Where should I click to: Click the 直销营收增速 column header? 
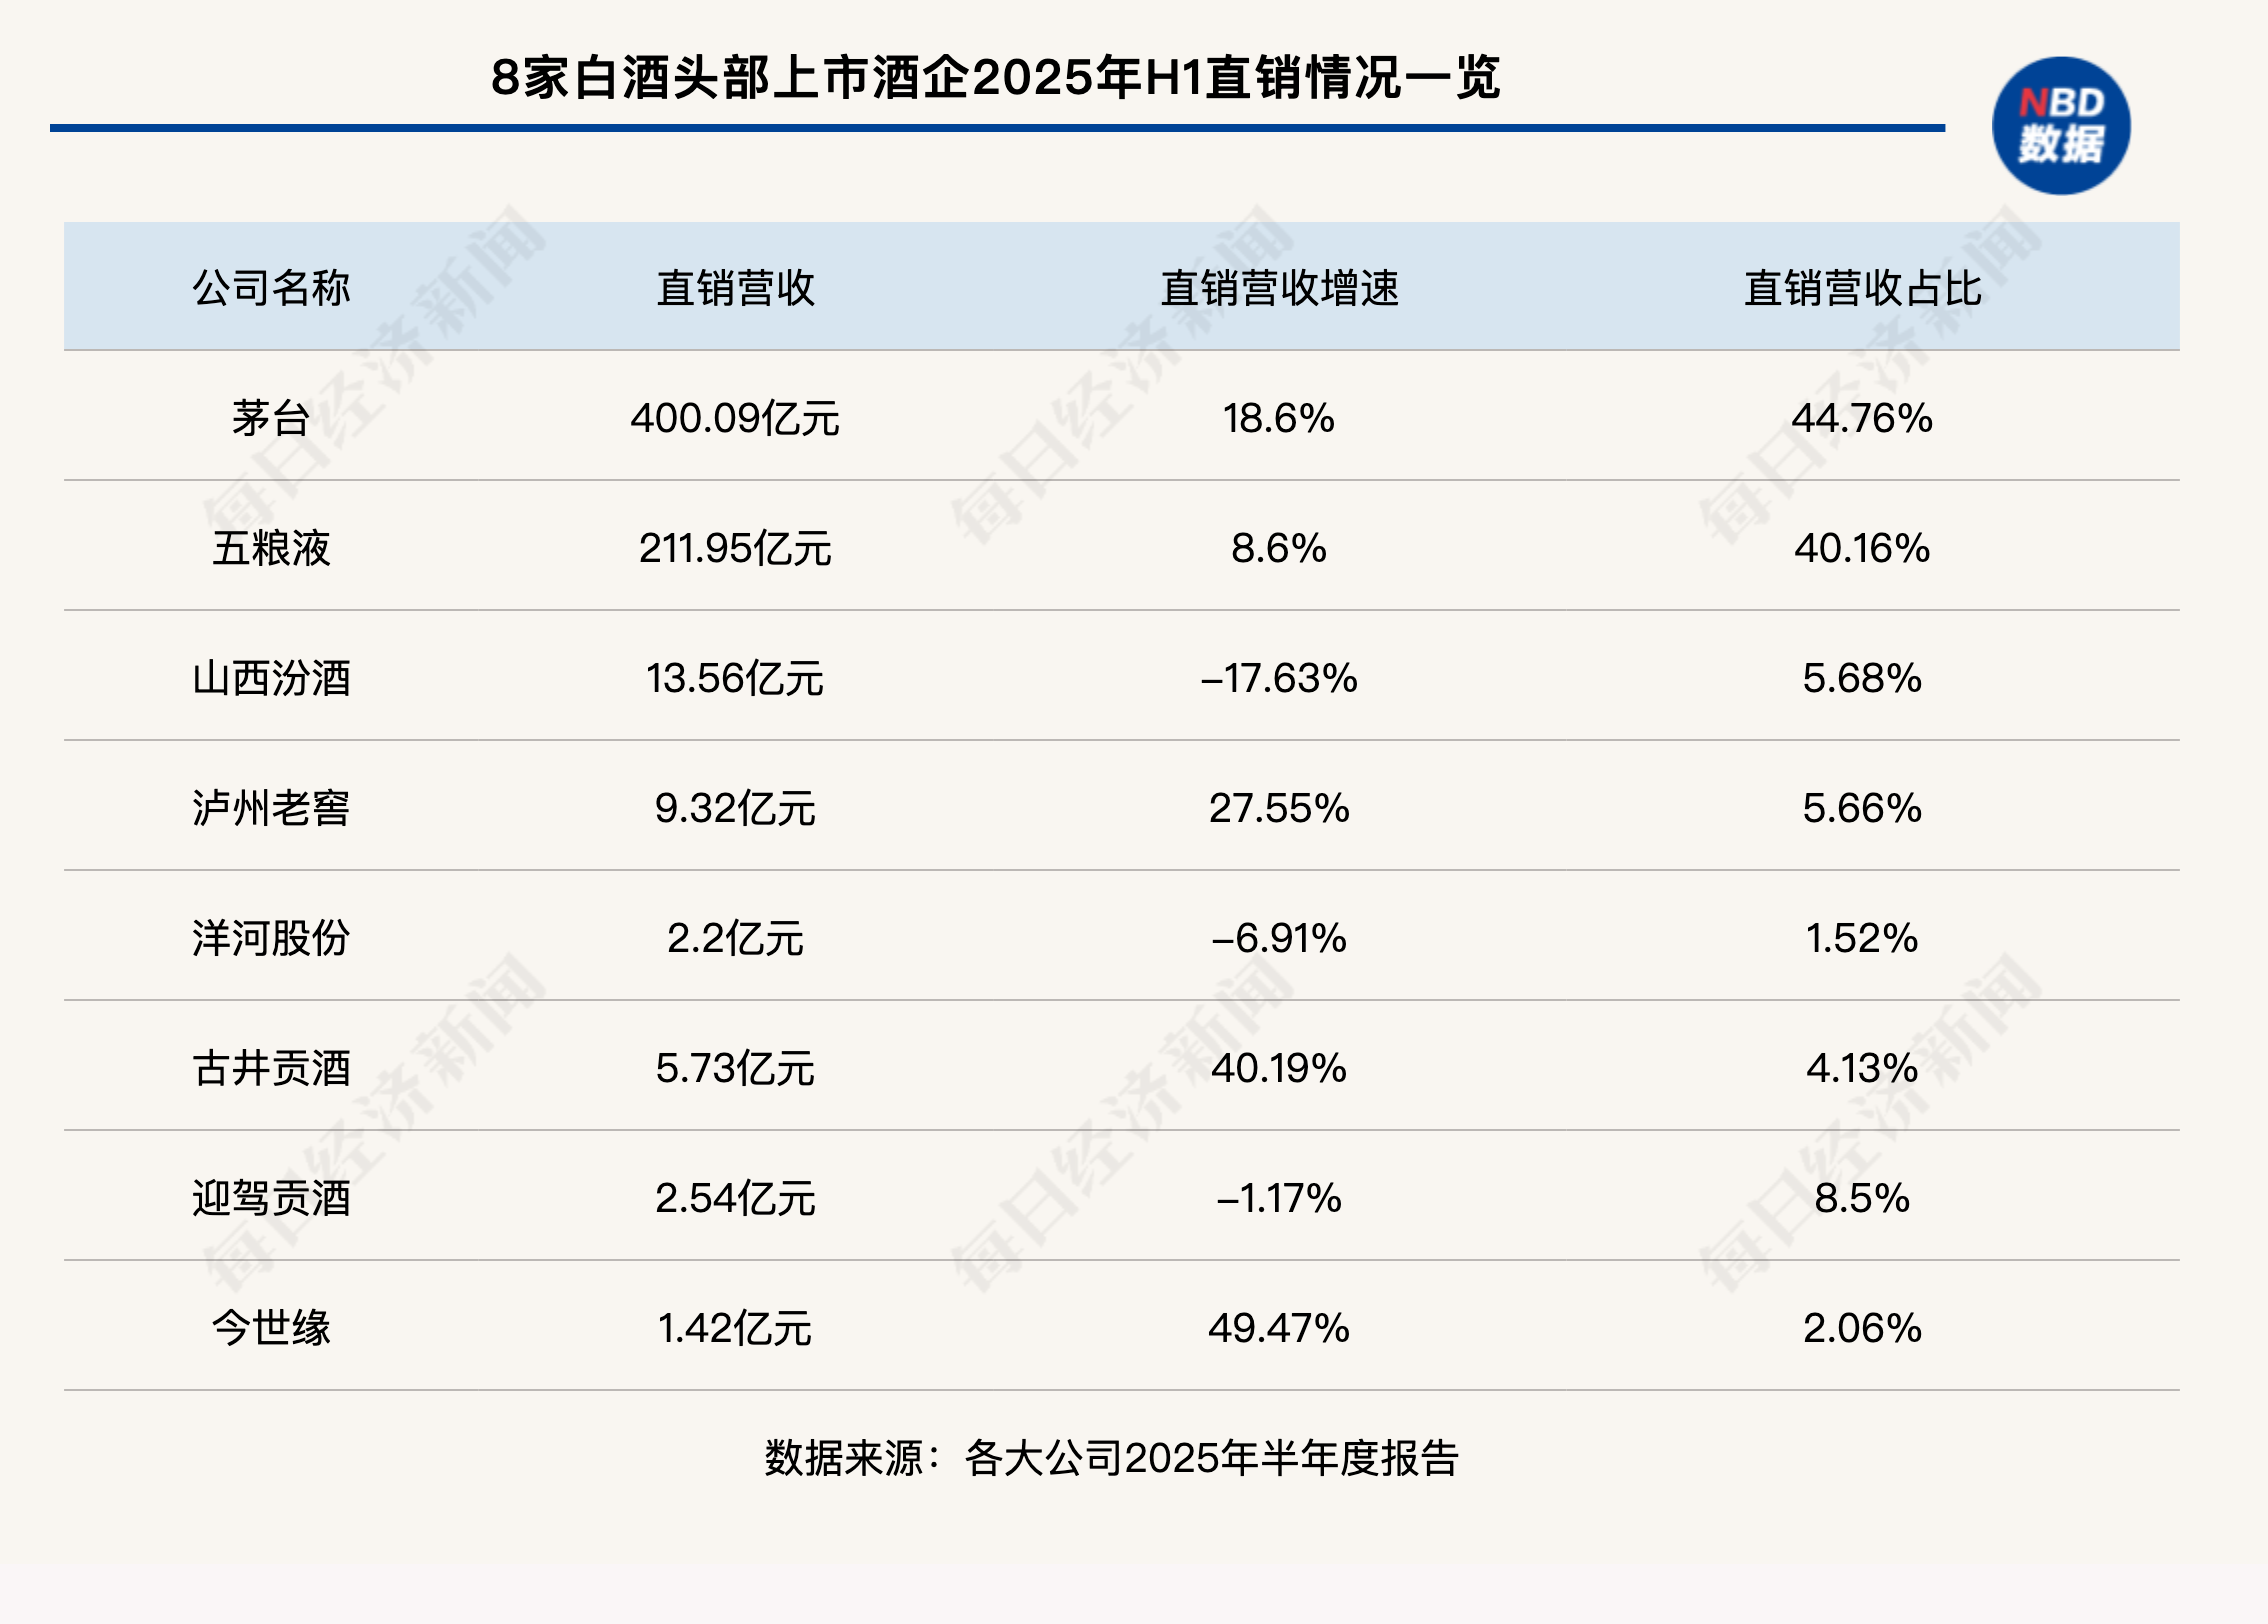pyautogui.click(x=1279, y=288)
